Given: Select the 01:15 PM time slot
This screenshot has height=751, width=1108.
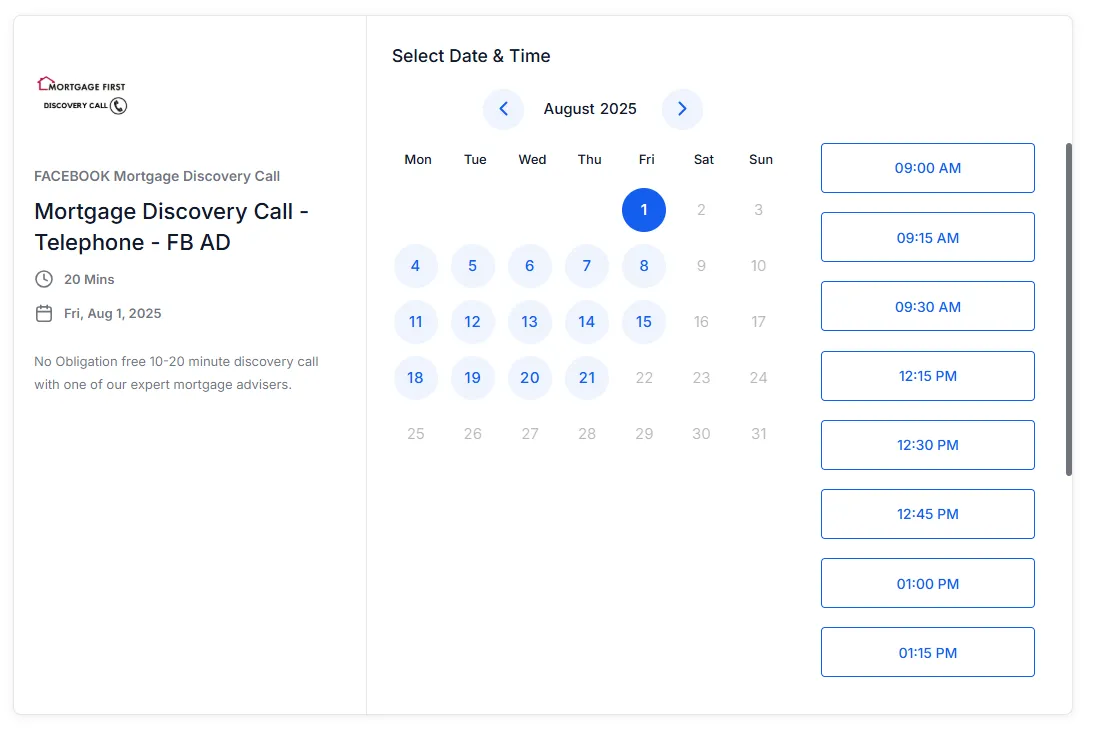Looking at the screenshot, I should click(x=927, y=653).
